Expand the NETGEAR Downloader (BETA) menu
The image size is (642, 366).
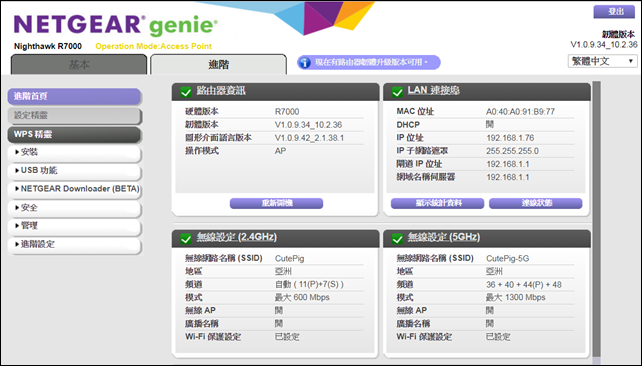75,189
